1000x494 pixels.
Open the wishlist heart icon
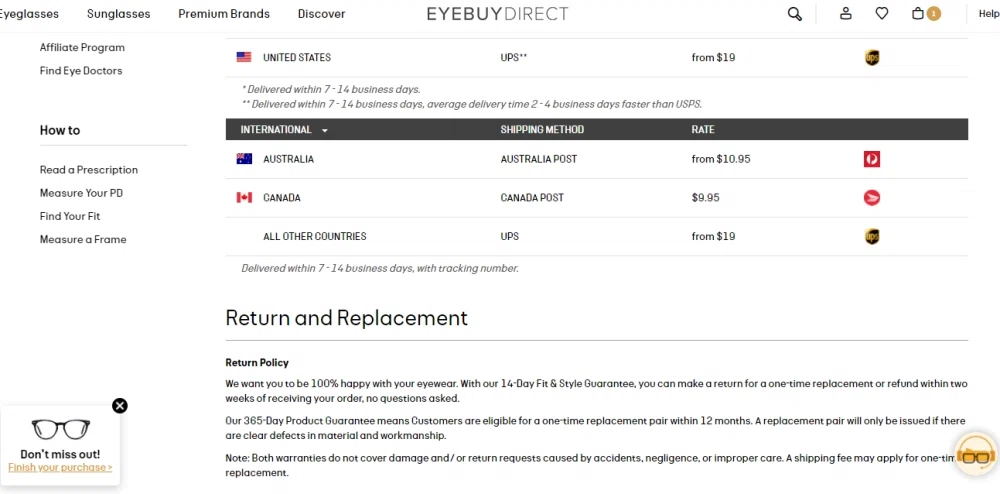(881, 14)
